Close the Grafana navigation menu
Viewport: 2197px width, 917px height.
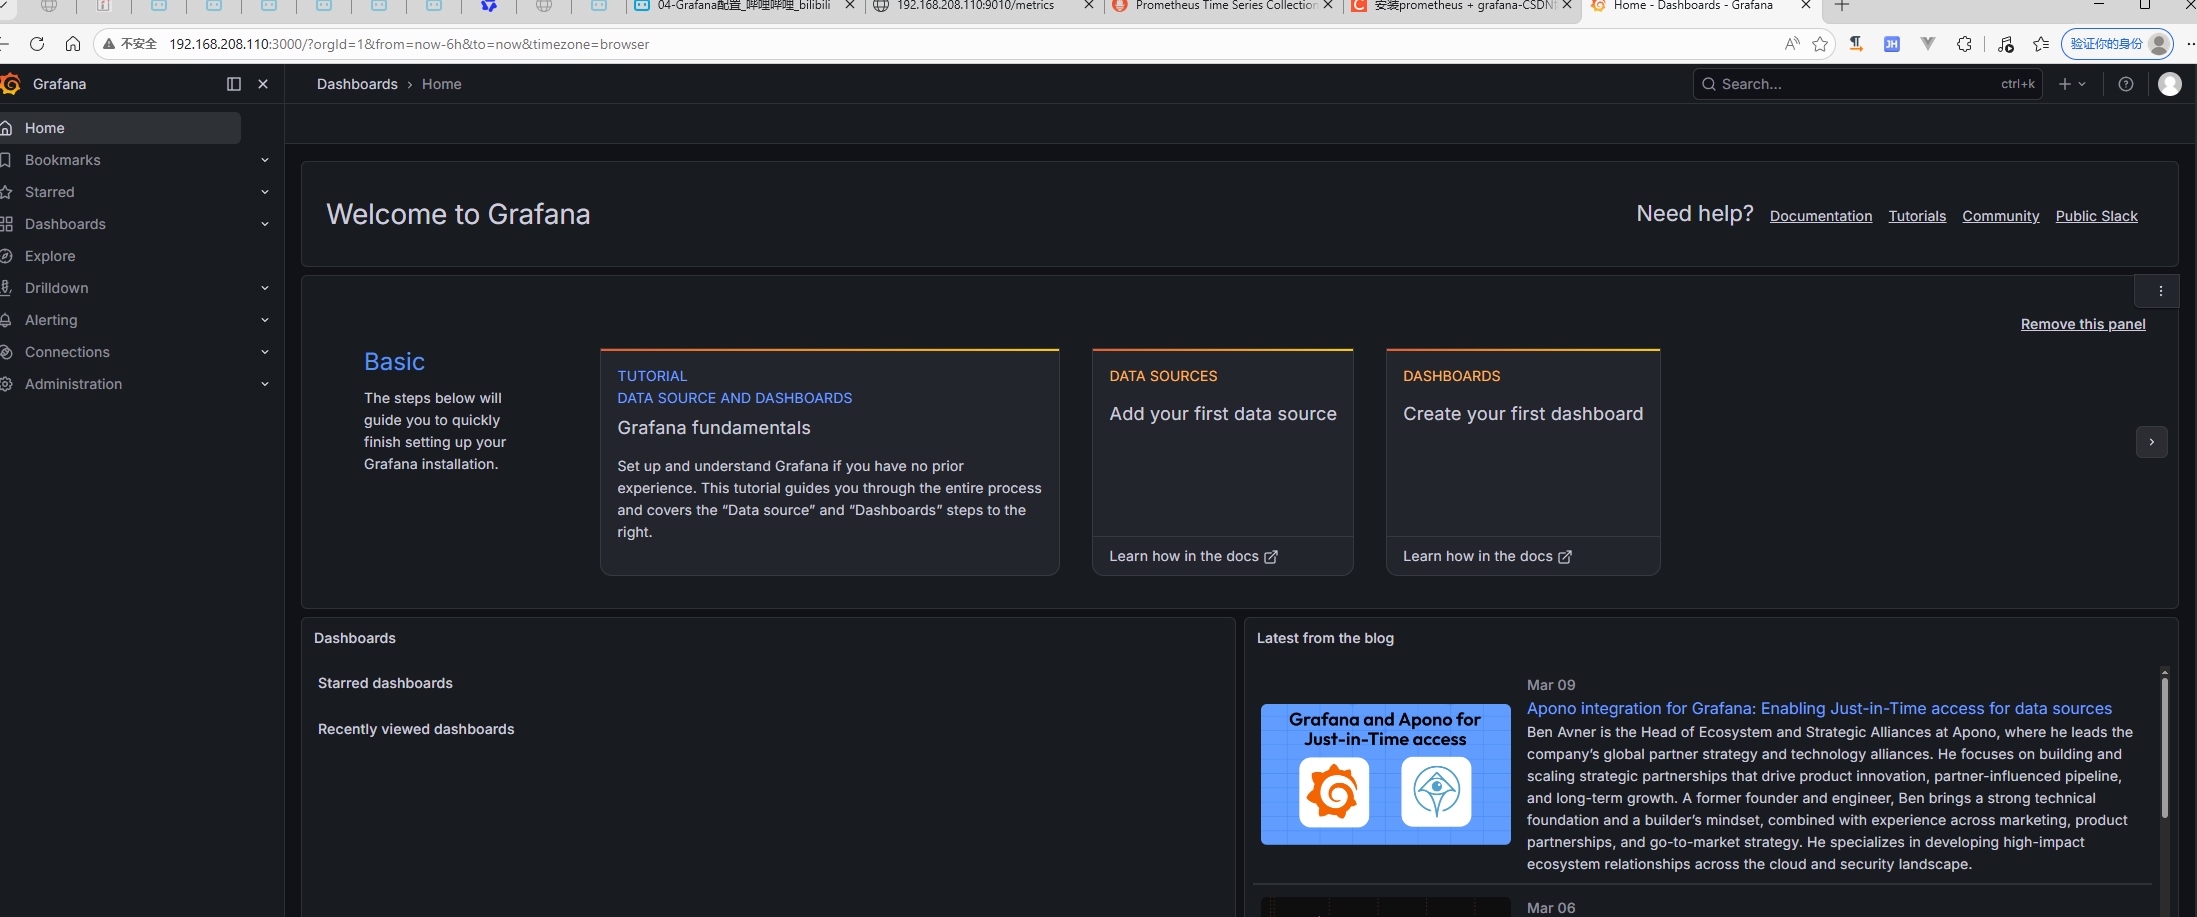pos(263,84)
